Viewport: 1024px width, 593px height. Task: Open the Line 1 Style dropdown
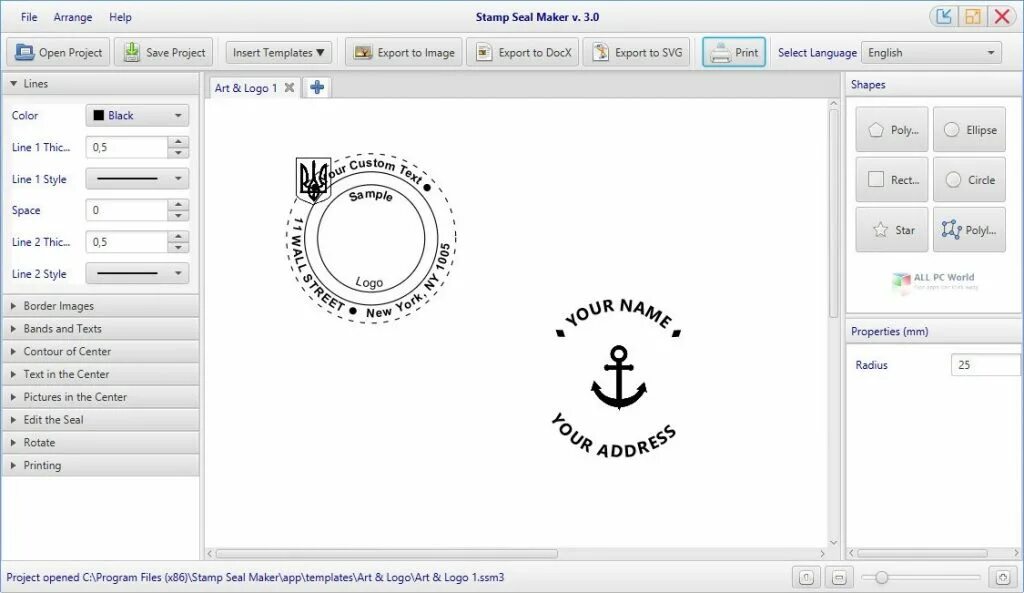pos(137,178)
